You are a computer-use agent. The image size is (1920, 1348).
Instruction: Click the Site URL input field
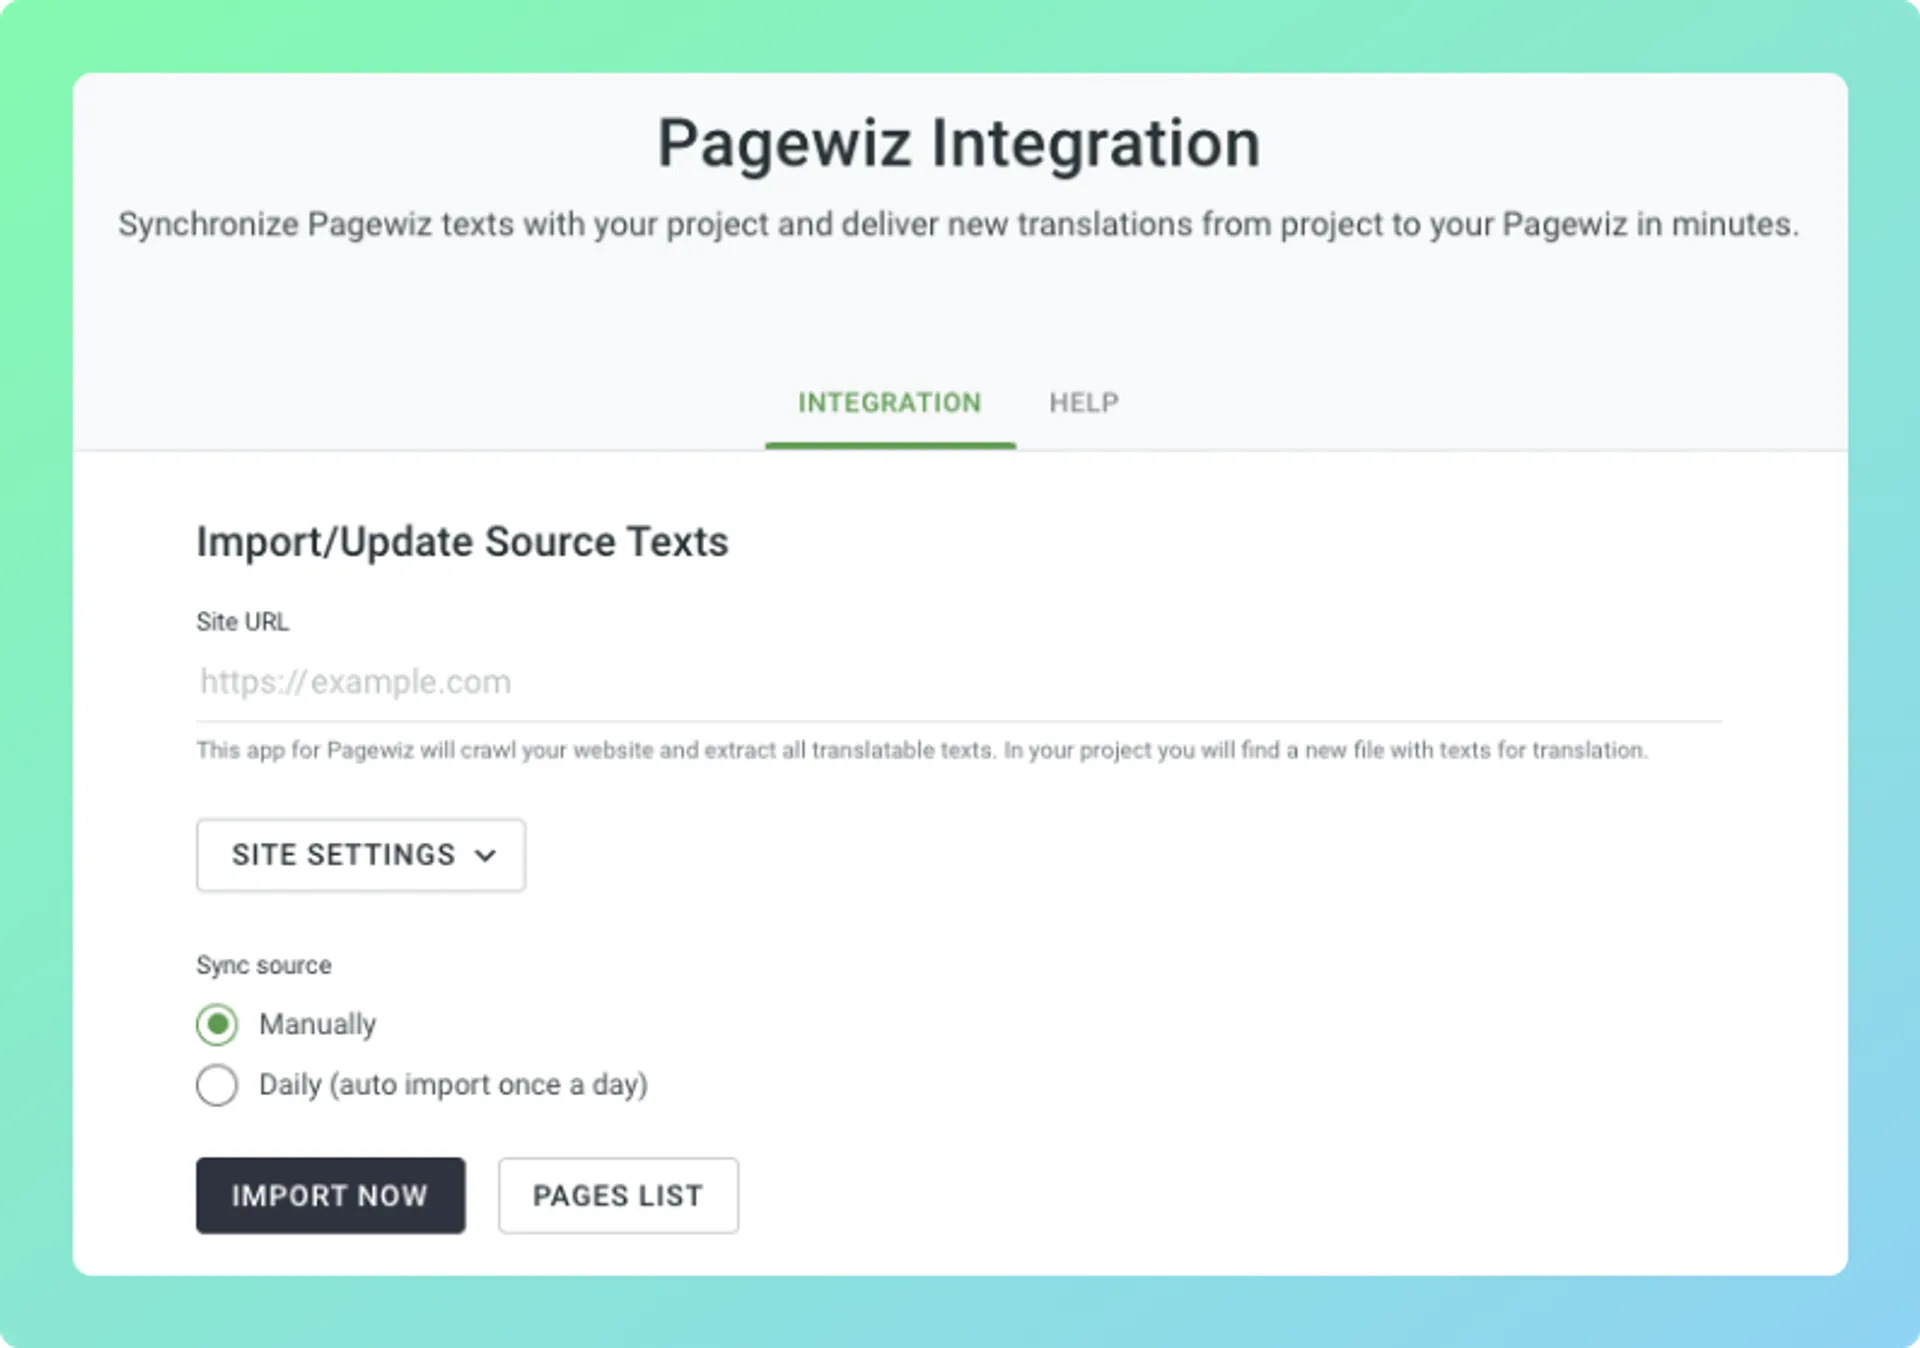click(958, 682)
